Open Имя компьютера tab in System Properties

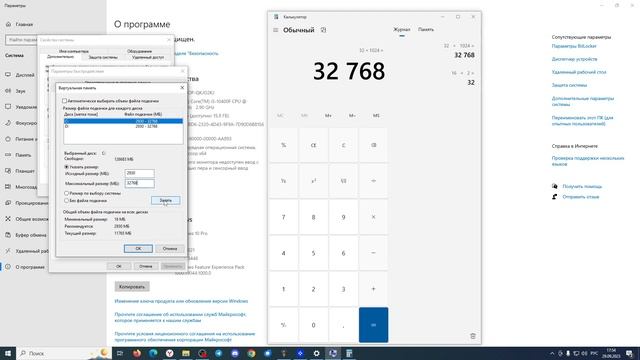[73, 51]
